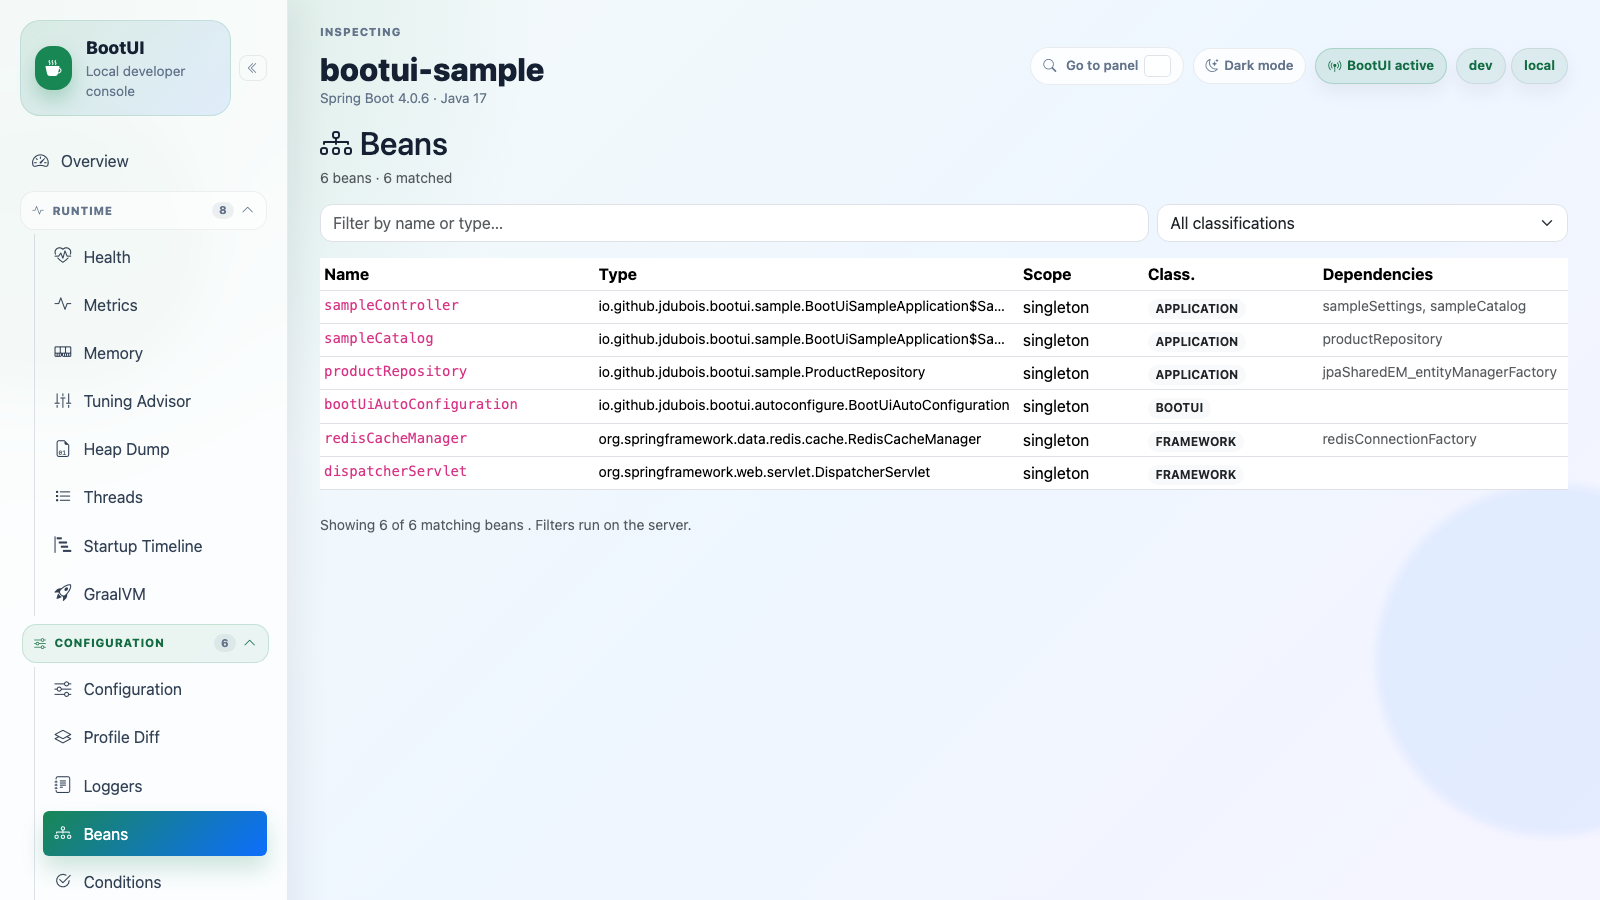This screenshot has height=900, width=1600.
Task: Click the GraalVM rocket icon
Action: tap(63, 593)
